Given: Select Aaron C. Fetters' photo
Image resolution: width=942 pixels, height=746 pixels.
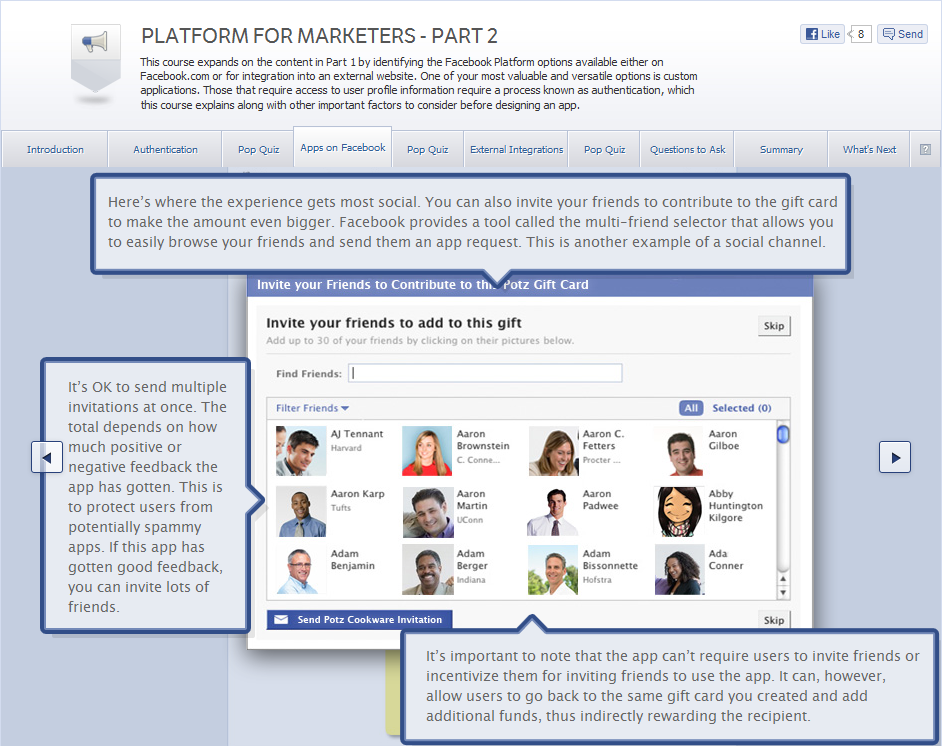Looking at the screenshot, I should (553, 451).
